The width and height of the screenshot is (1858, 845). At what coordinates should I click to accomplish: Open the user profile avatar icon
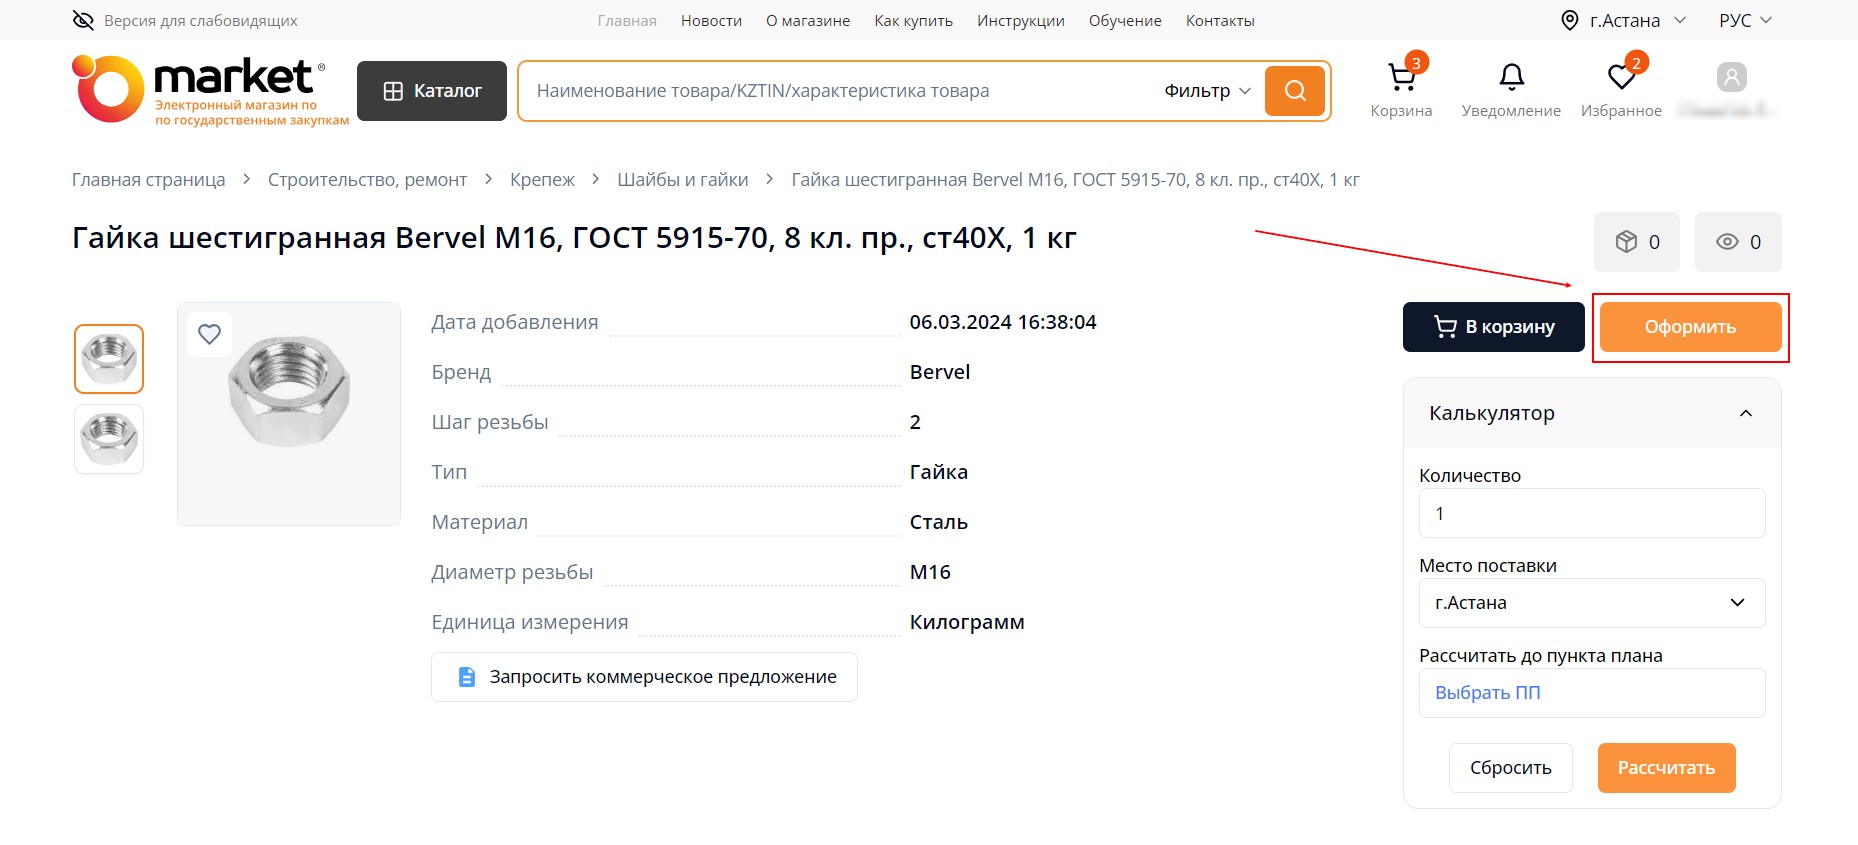click(1731, 78)
